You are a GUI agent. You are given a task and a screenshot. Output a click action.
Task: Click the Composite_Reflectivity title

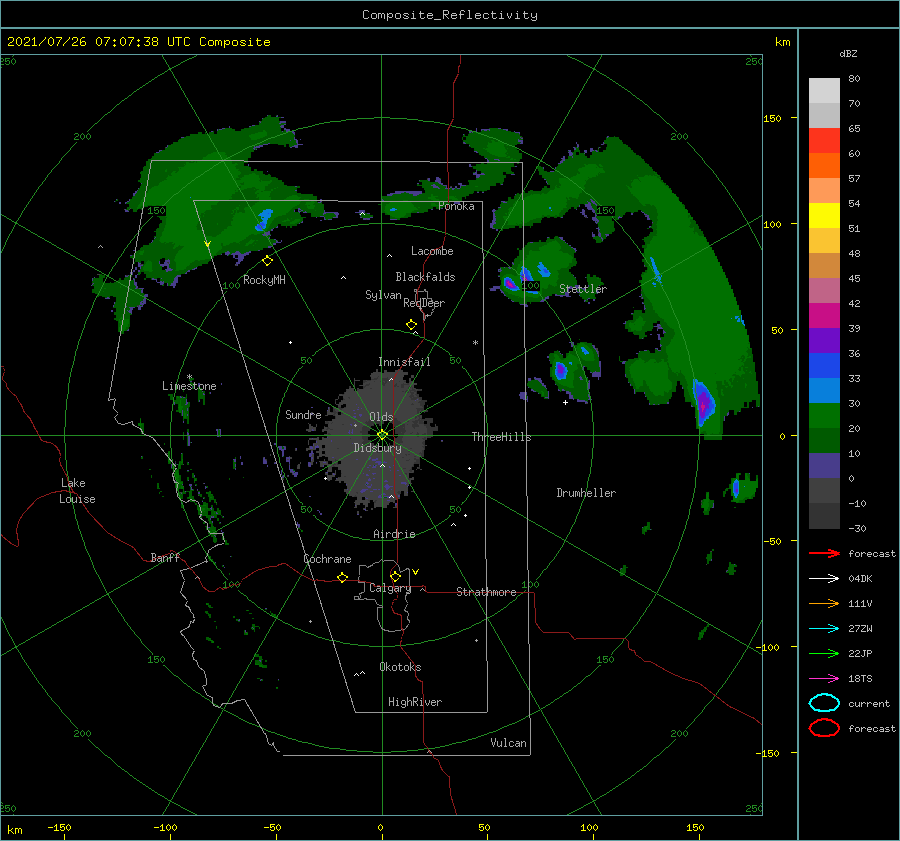(449, 15)
